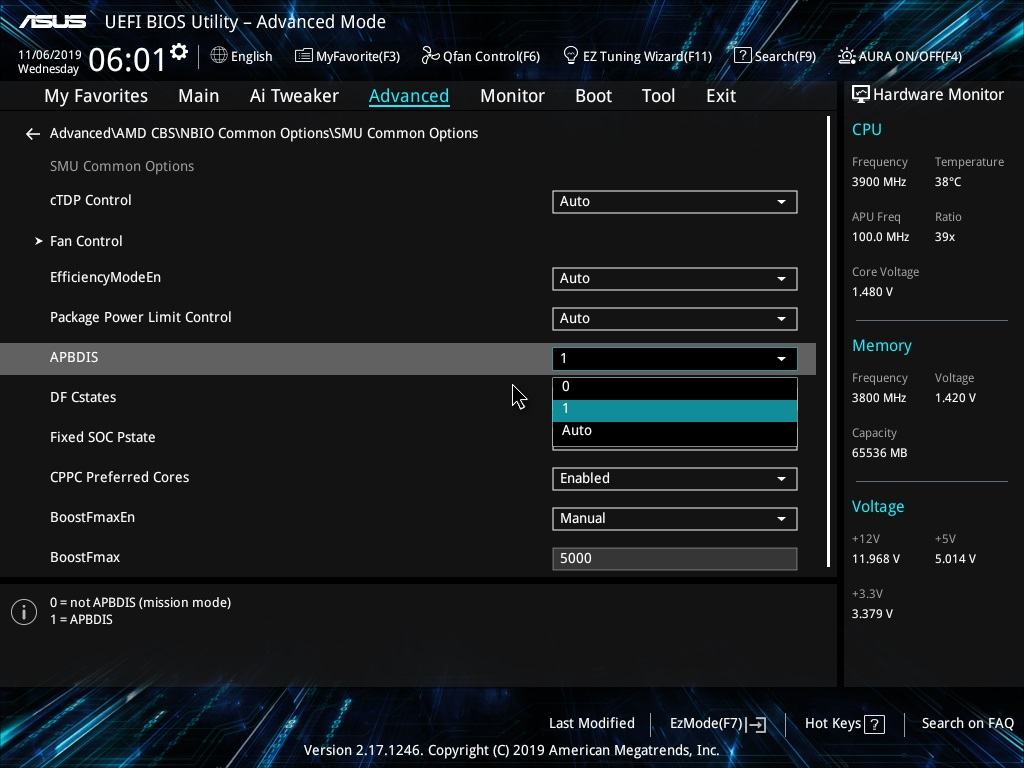Click the Hardware Monitor icon
This screenshot has width=1024, height=768.
(x=861, y=95)
